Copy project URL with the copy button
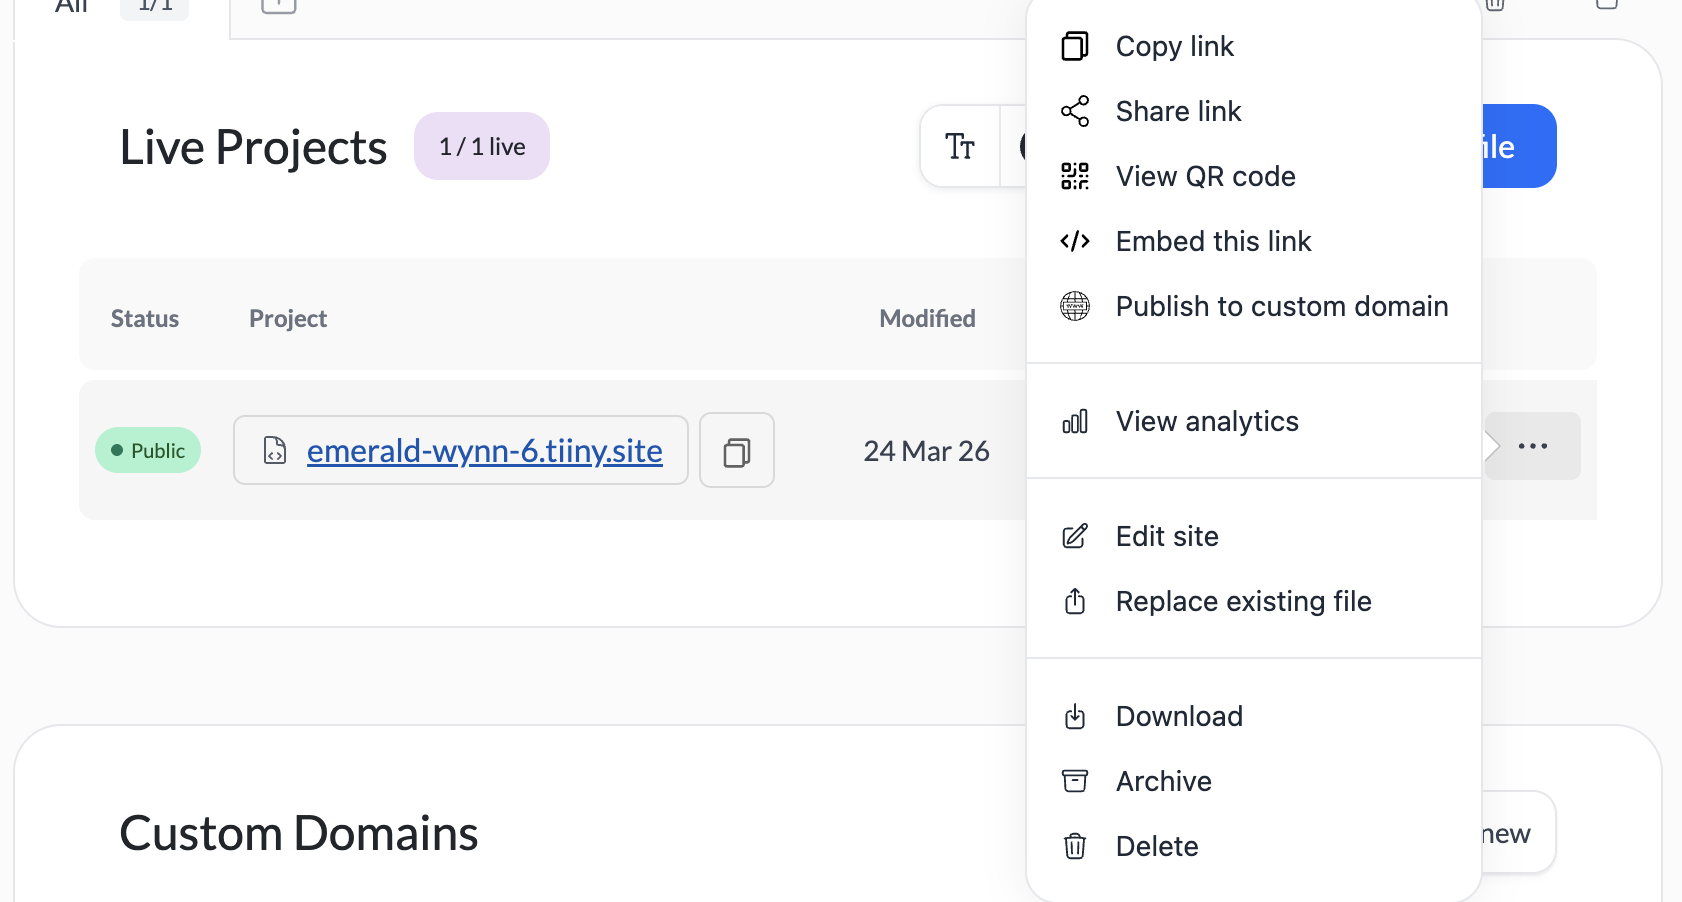This screenshot has height=902, width=1682. tap(736, 451)
